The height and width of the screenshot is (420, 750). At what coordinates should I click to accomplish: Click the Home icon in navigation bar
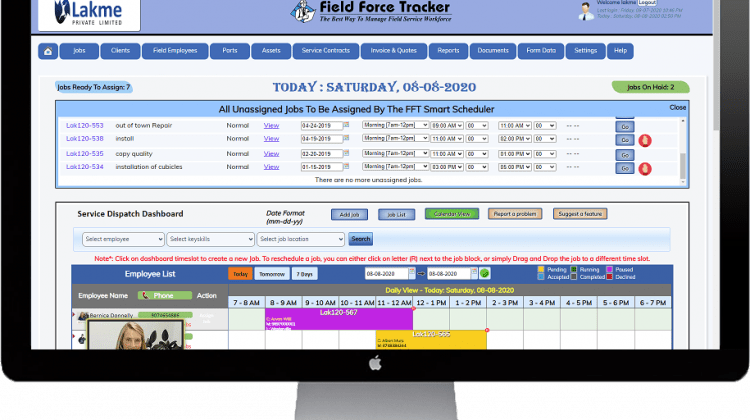(x=48, y=50)
